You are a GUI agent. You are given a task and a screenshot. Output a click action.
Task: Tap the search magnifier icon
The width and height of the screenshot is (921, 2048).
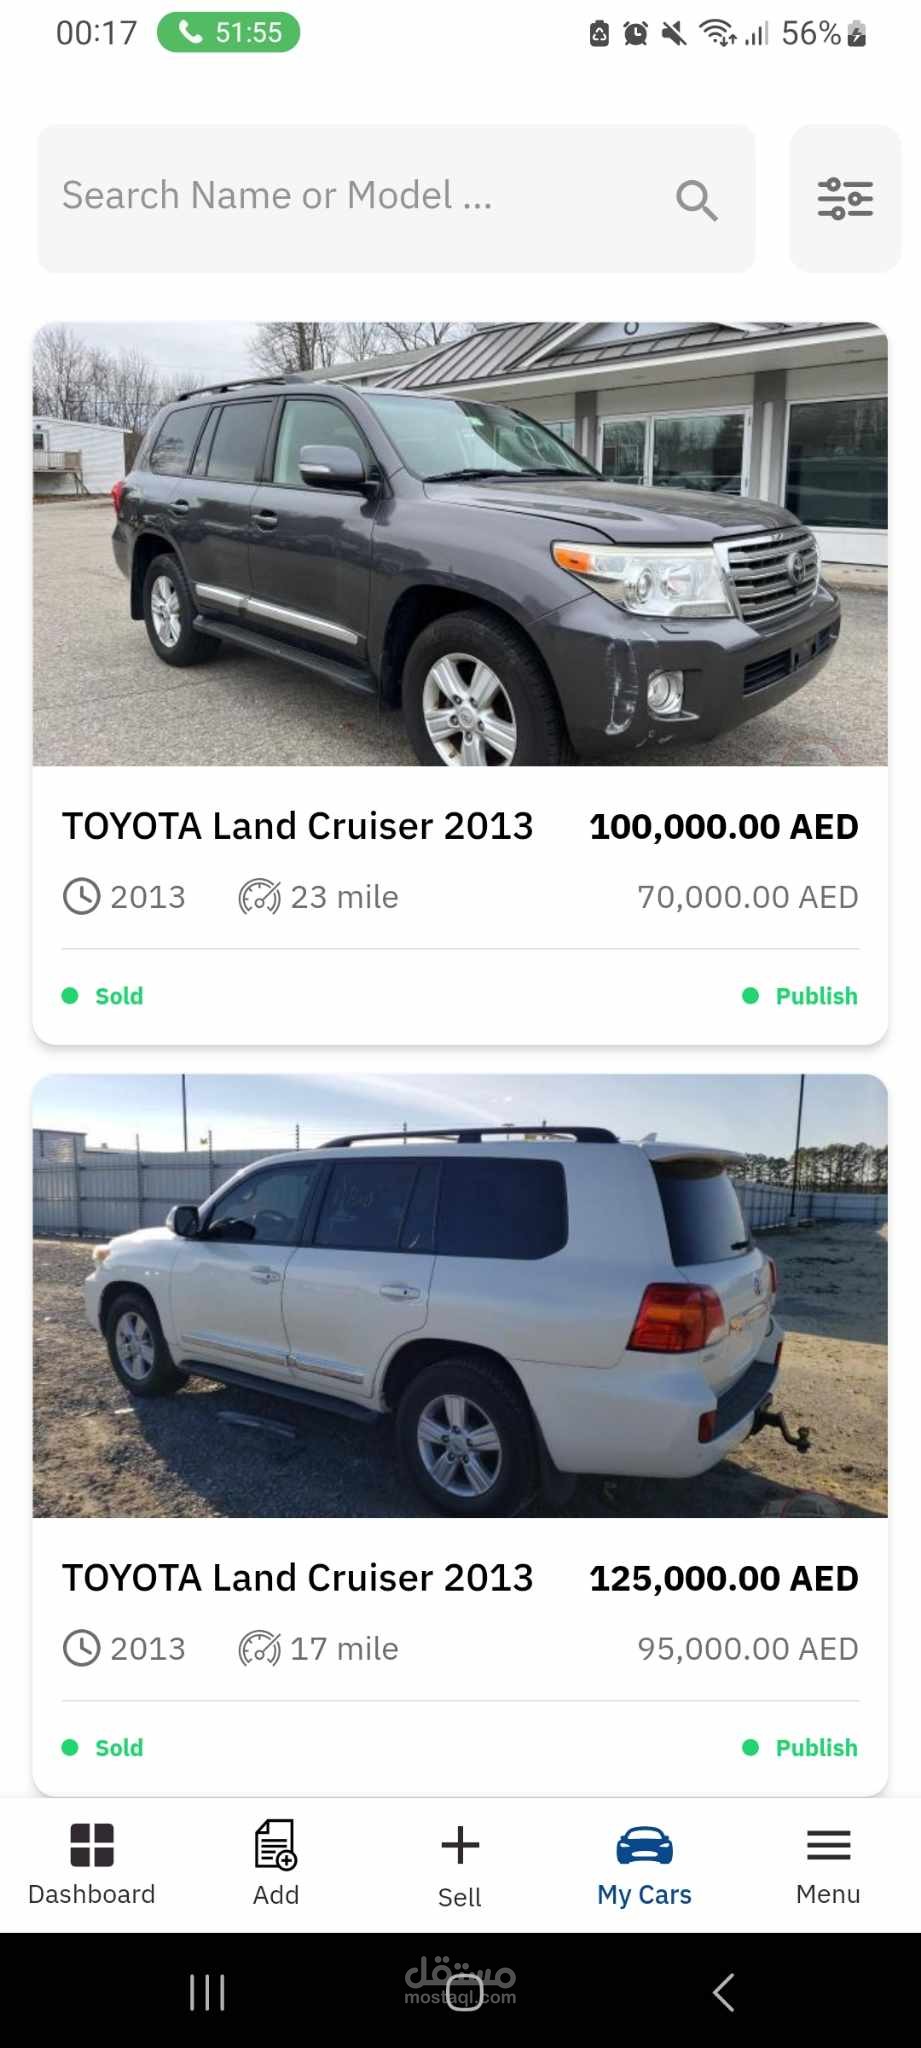pos(696,200)
